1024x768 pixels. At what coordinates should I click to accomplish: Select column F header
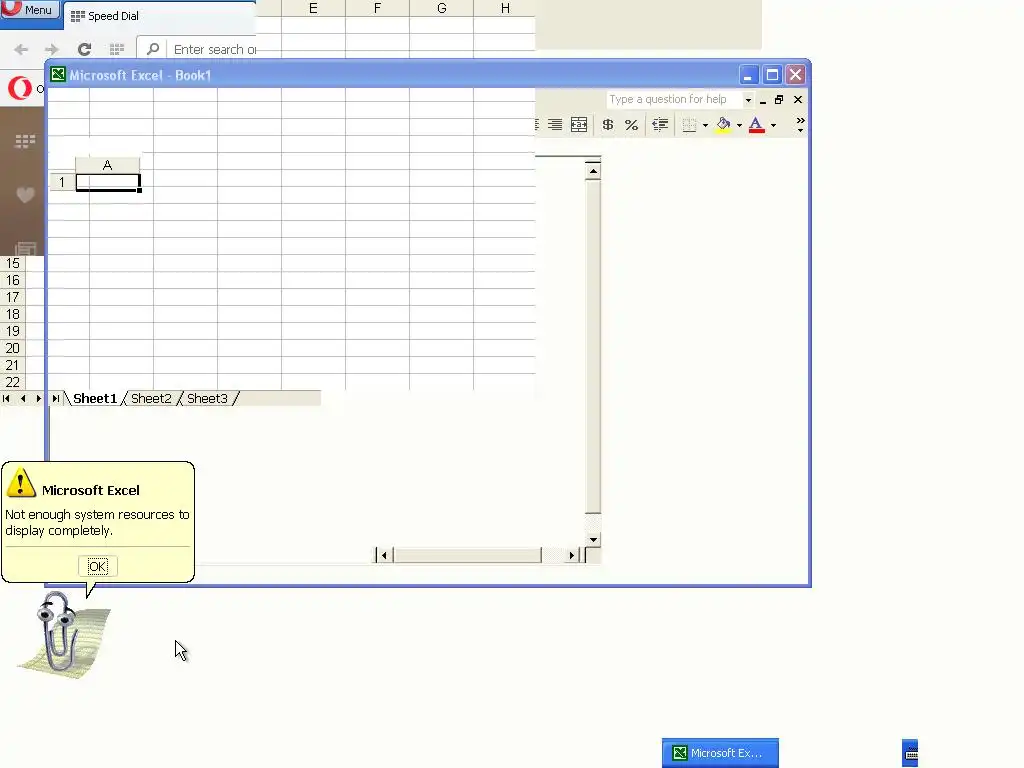tap(377, 8)
